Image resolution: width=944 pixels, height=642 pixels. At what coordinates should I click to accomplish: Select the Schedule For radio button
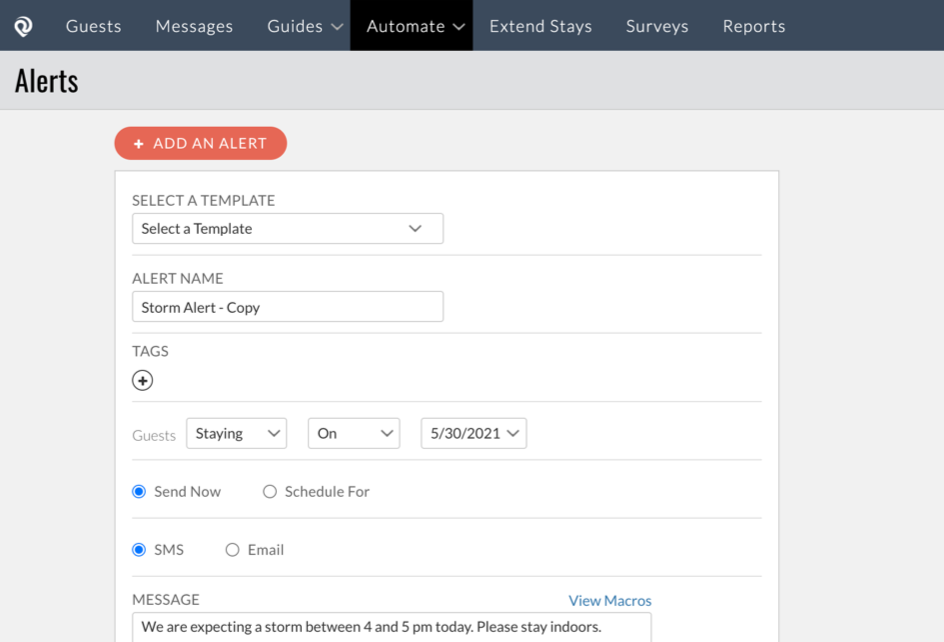[x=269, y=491]
